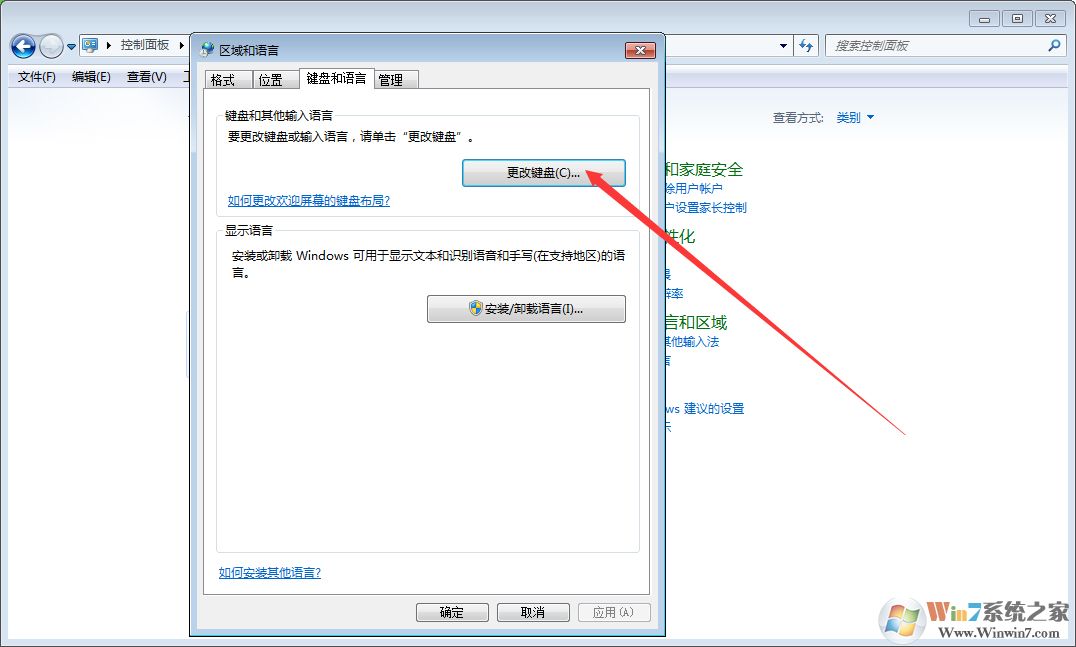Open the address bar history dropdown arrow
Screen dimensions: 1076x647
(783, 45)
